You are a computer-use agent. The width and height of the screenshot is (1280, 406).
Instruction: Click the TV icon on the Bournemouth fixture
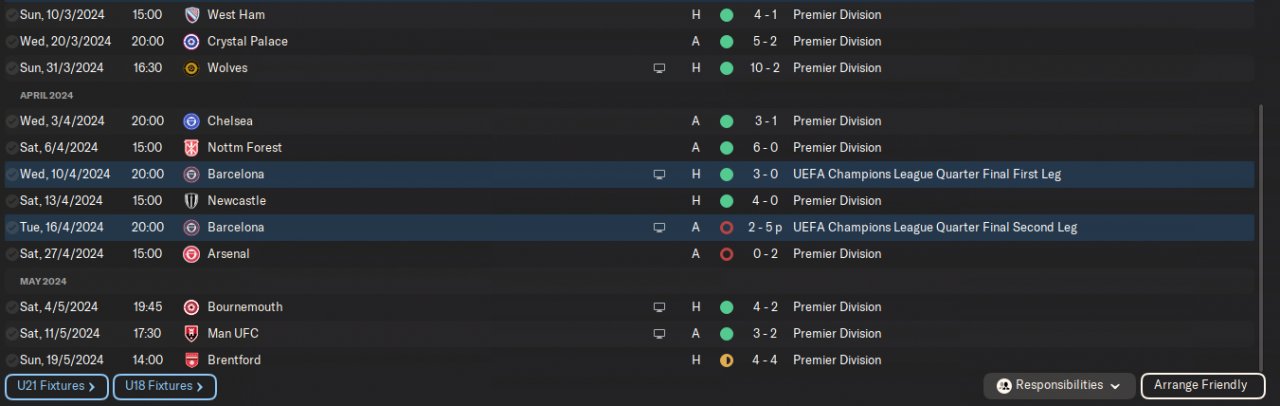[659, 307]
